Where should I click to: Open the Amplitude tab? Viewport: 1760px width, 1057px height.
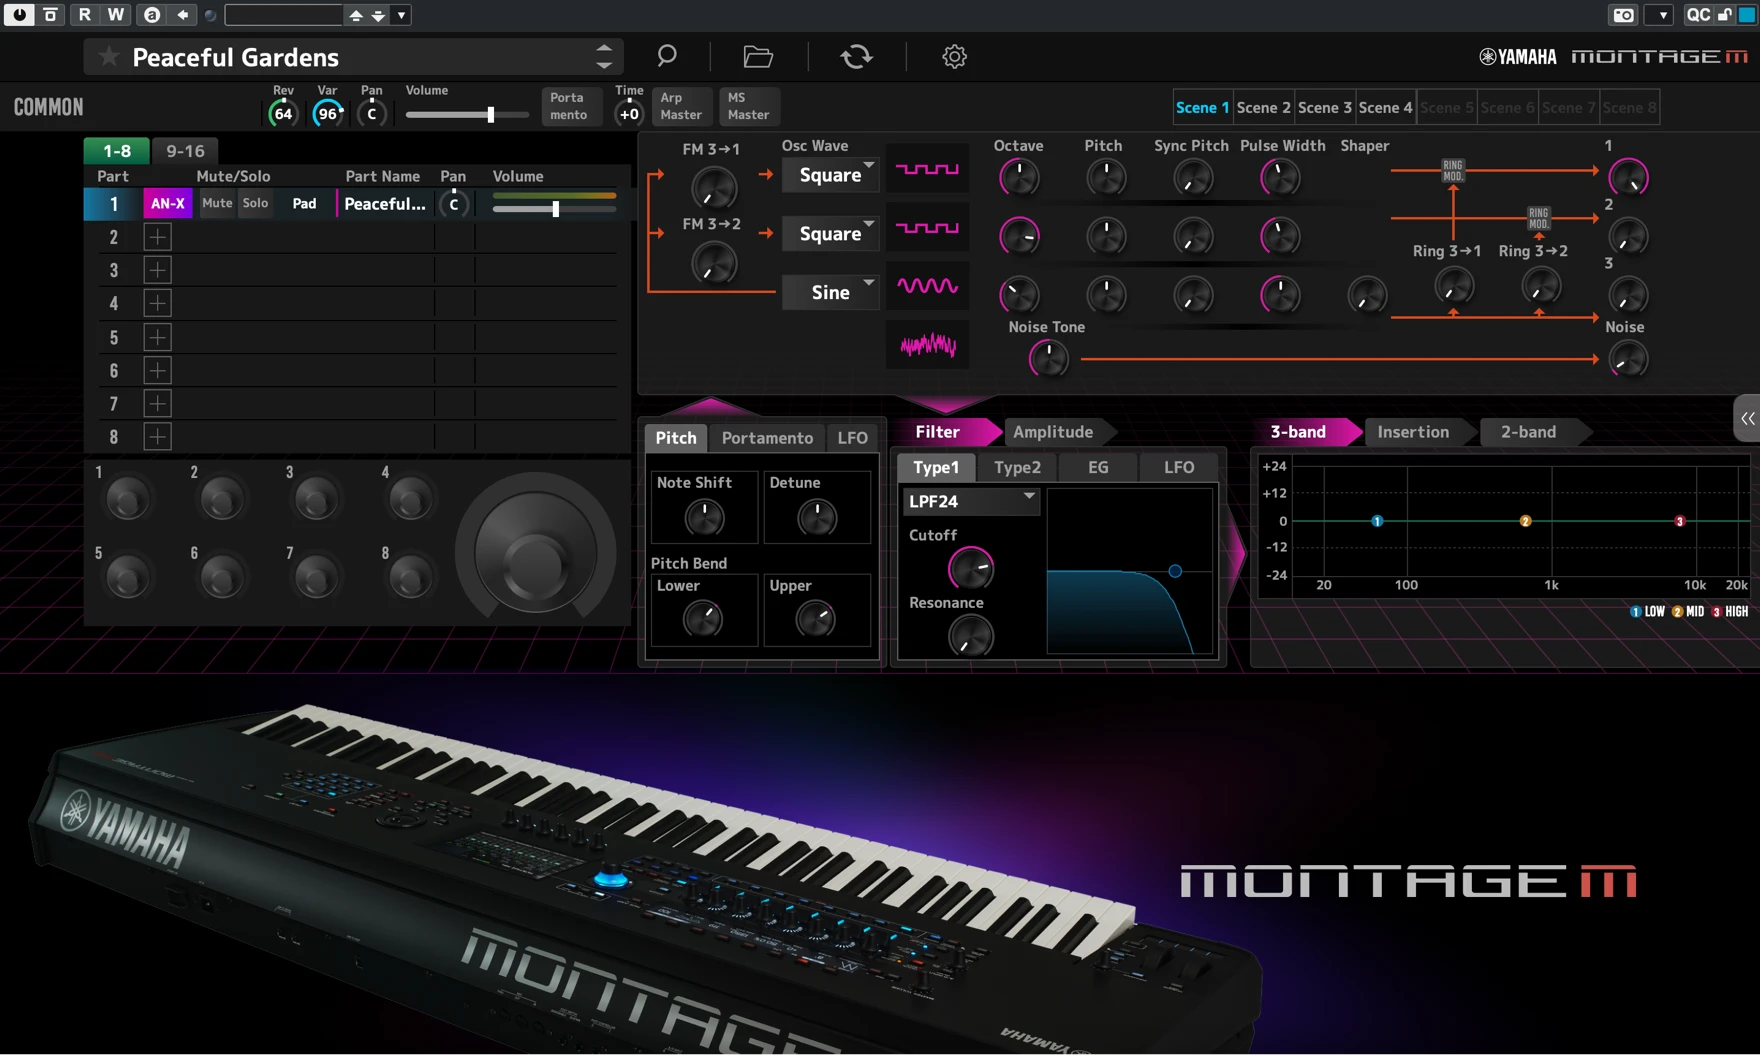click(1054, 431)
